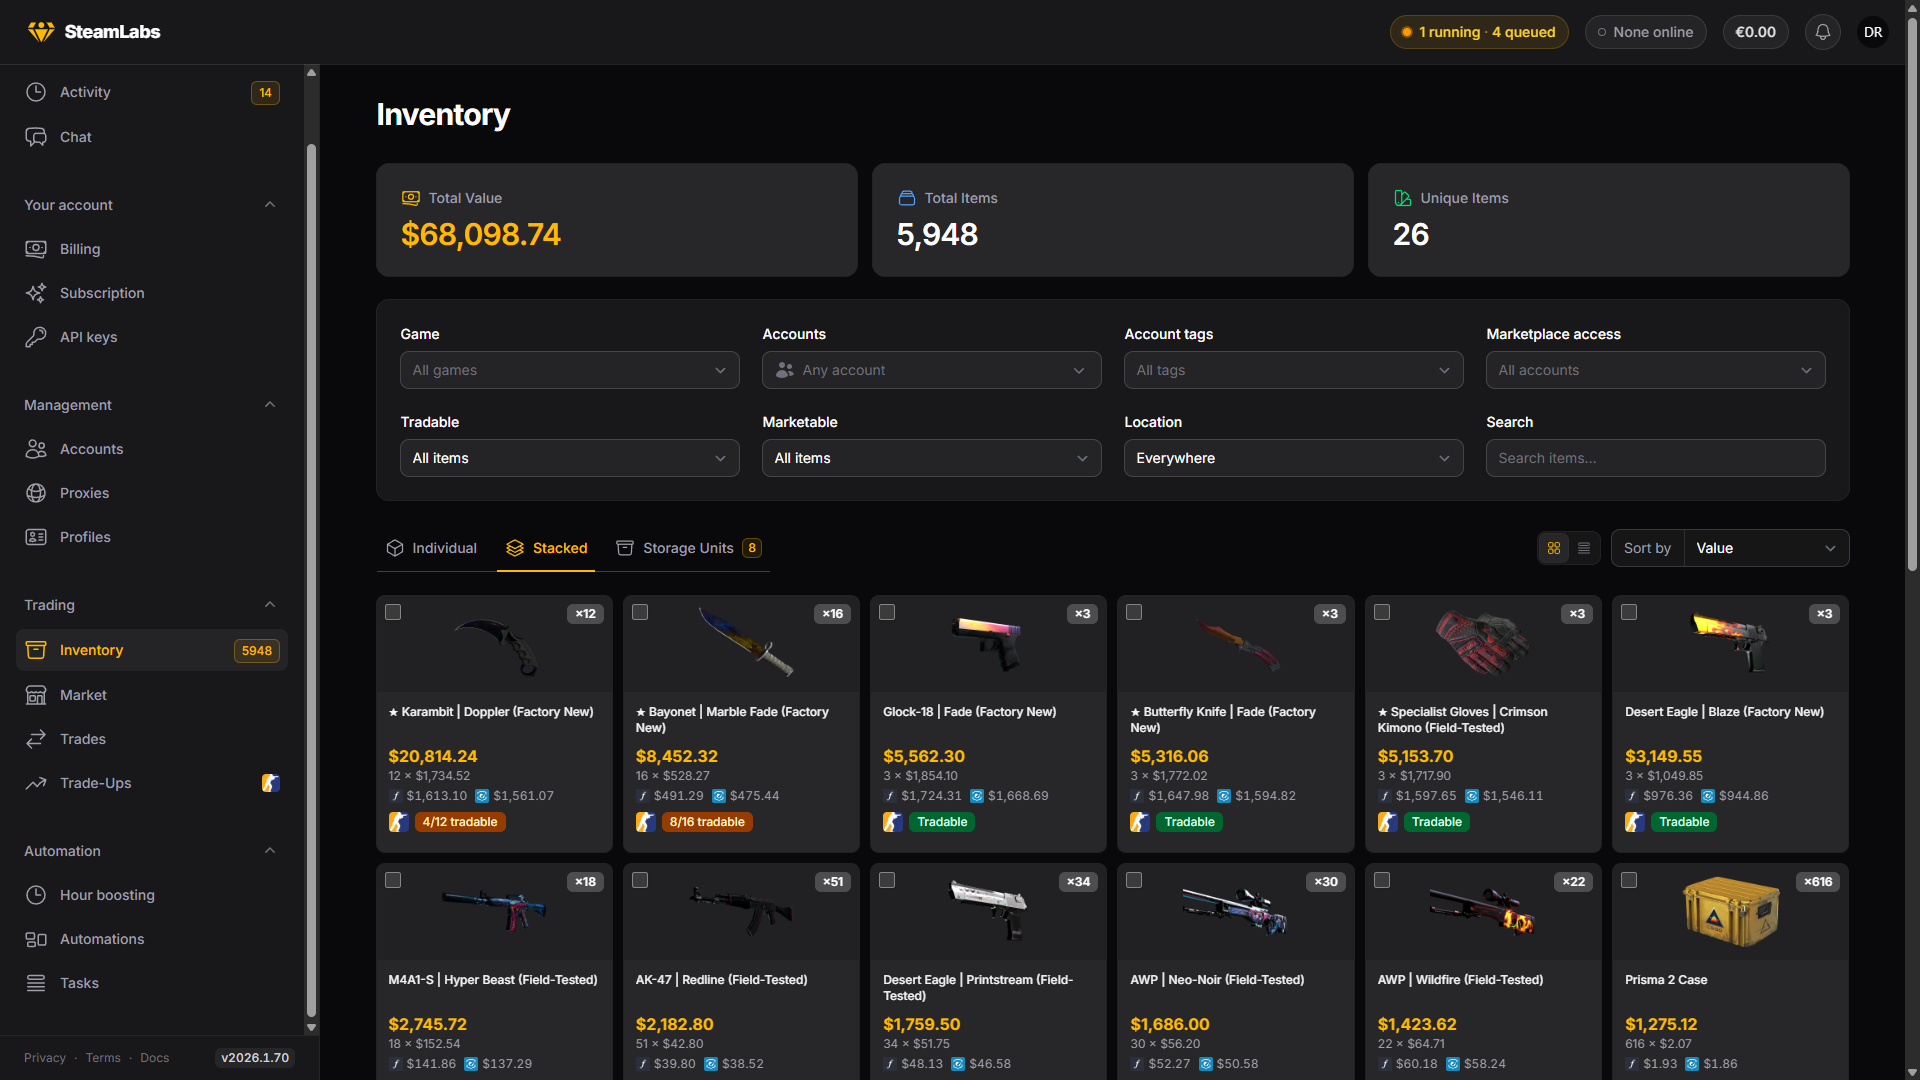The width and height of the screenshot is (1920, 1080).
Task: Open the Profiles ID card icon
Action: (x=36, y=537)
